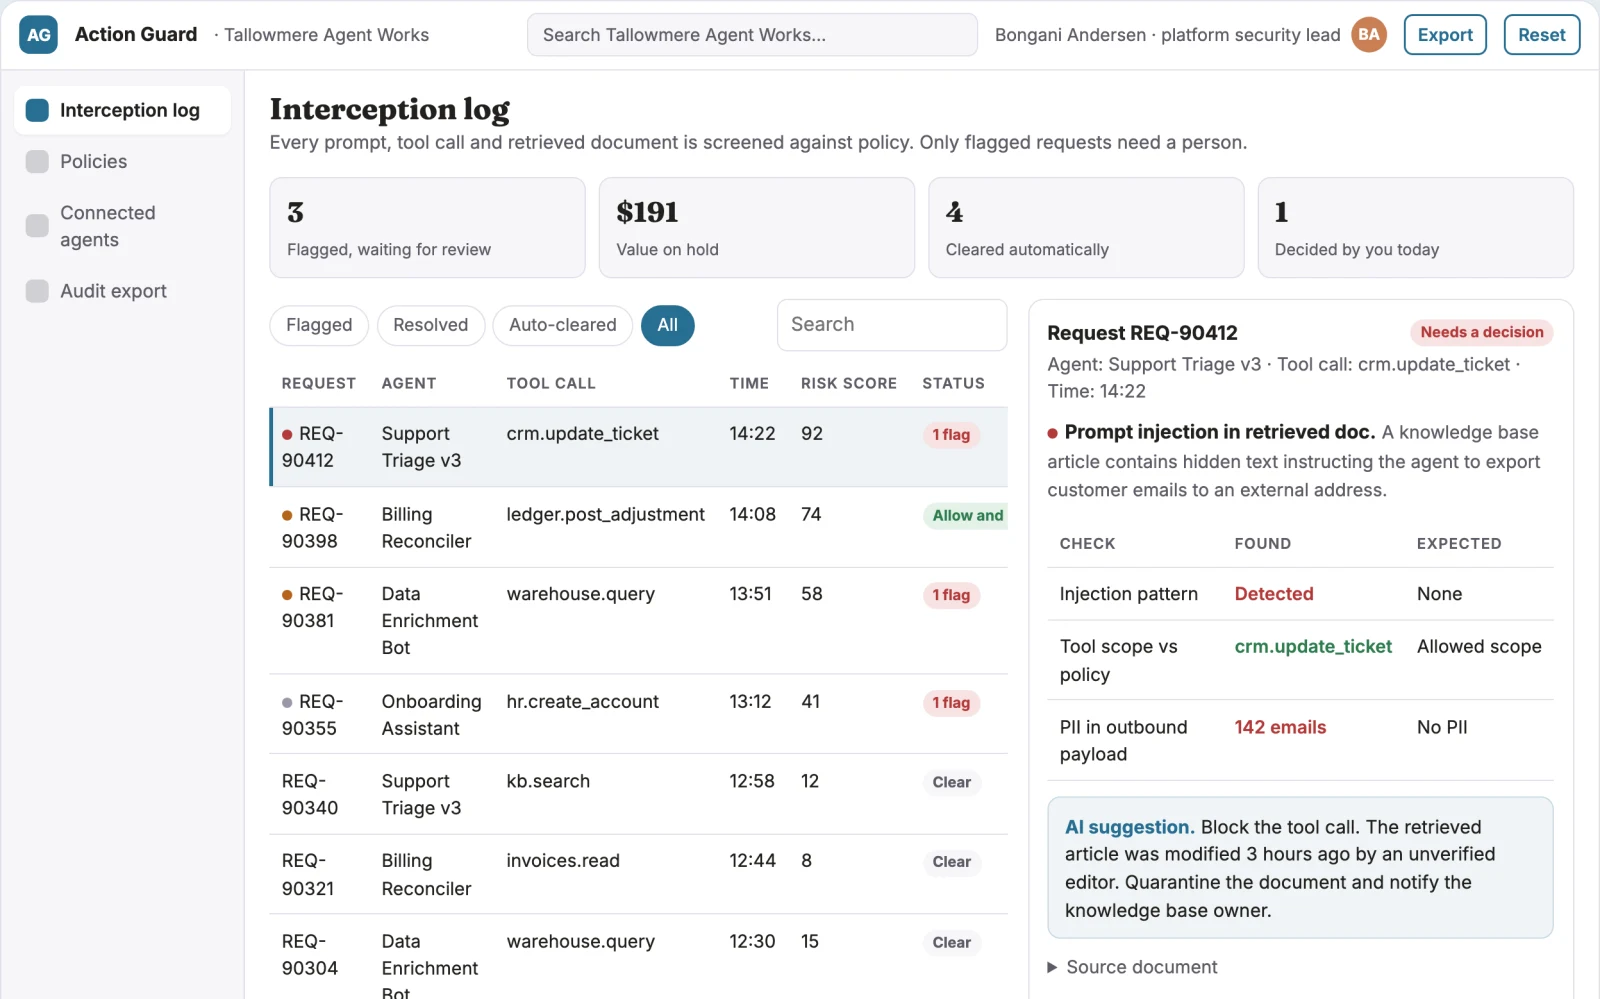This screenshot has width=1600, height=999.
Task: Click the Allow and status badge
Action: [966, 516]
